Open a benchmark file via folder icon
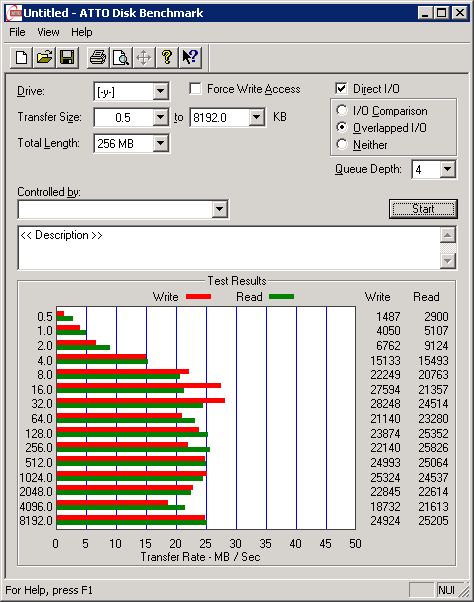Image resolution: width=474 pixels, height=602 pixels. tap(44, 58)
